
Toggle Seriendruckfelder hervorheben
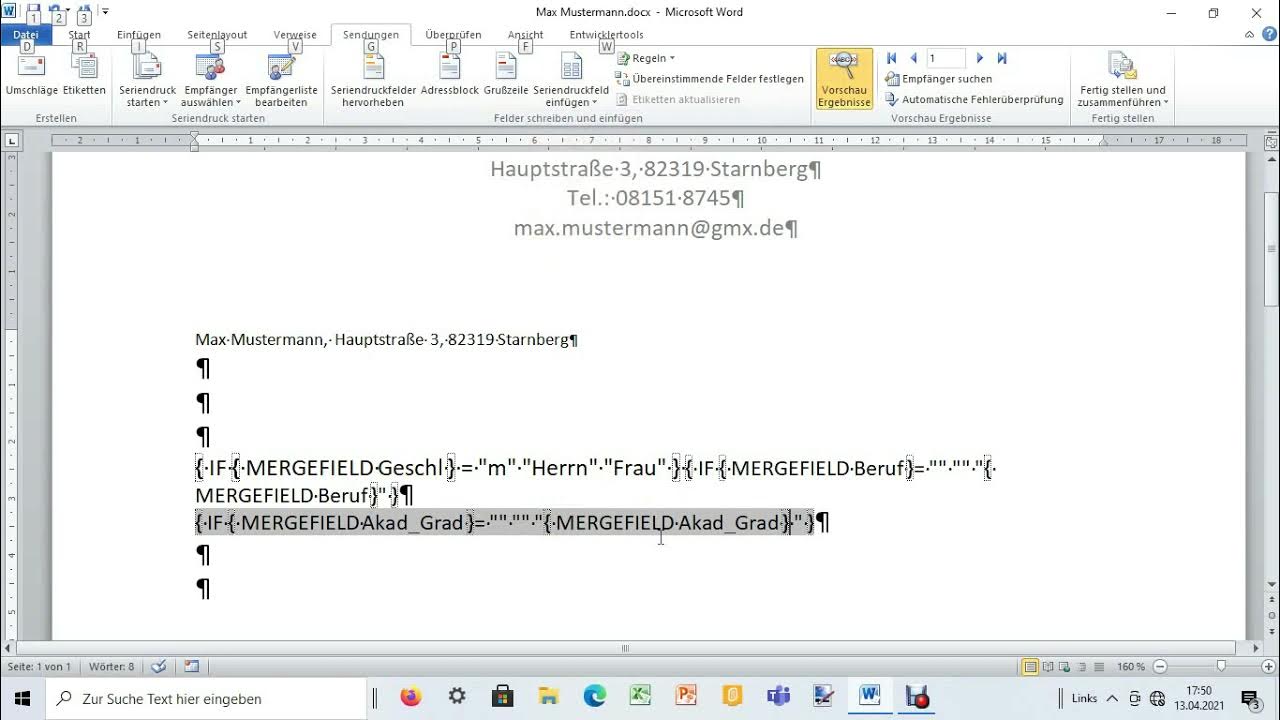coord(373,81)
